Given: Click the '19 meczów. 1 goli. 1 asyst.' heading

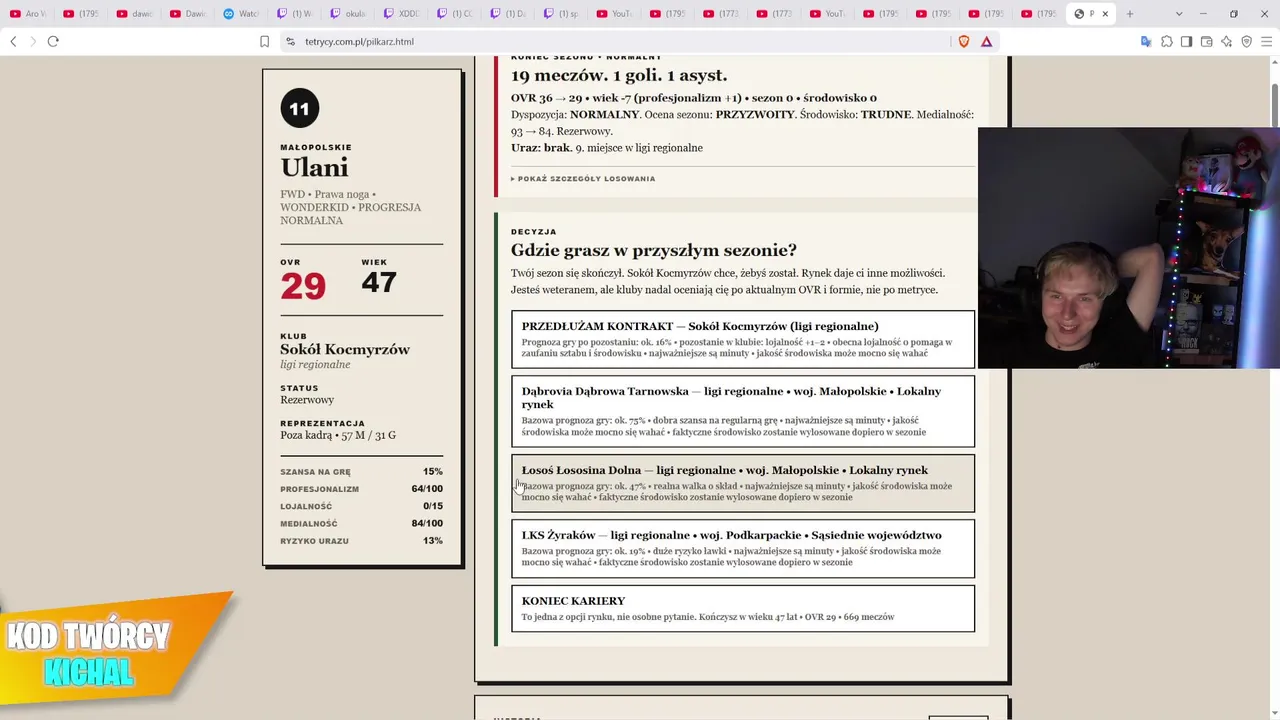Looking at the screenshot, I should pyautogui.click(x=619, y=75).
